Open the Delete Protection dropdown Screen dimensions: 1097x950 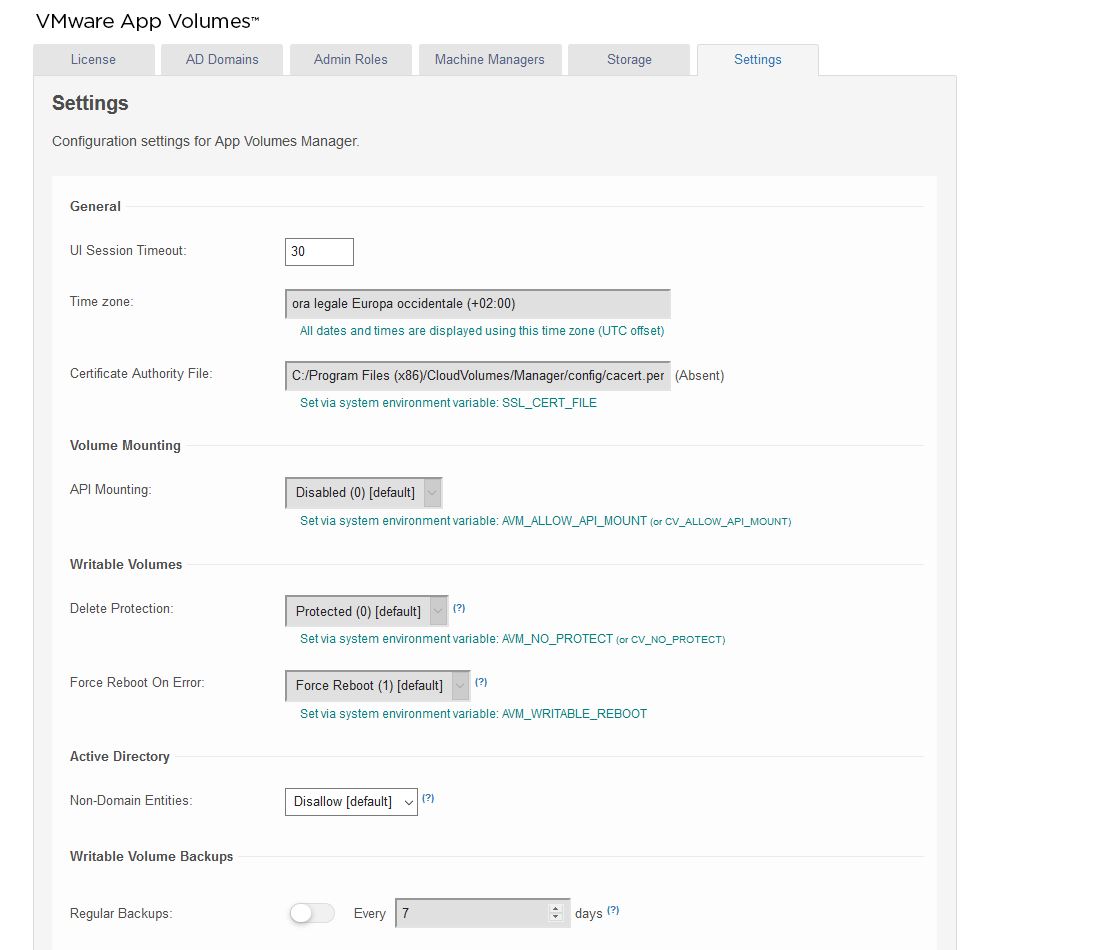[367, 611]
